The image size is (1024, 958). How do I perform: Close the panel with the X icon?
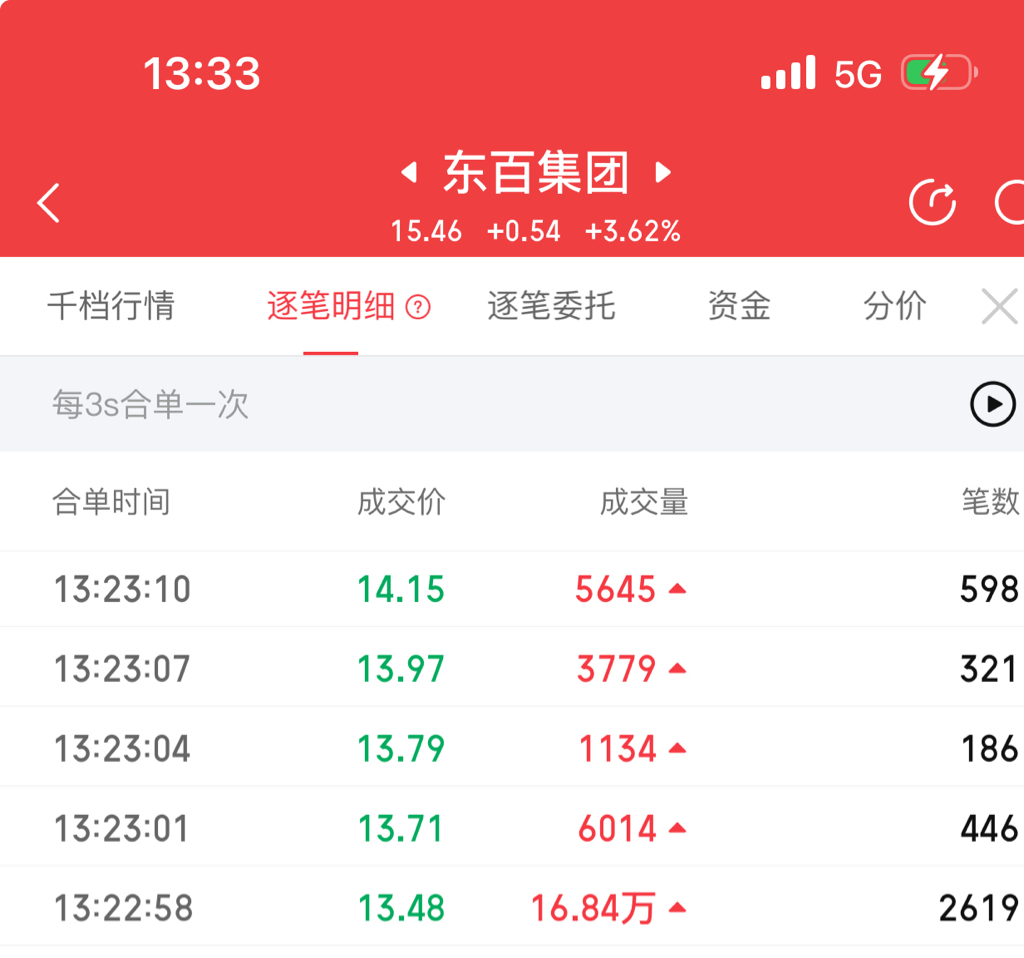1000,306
